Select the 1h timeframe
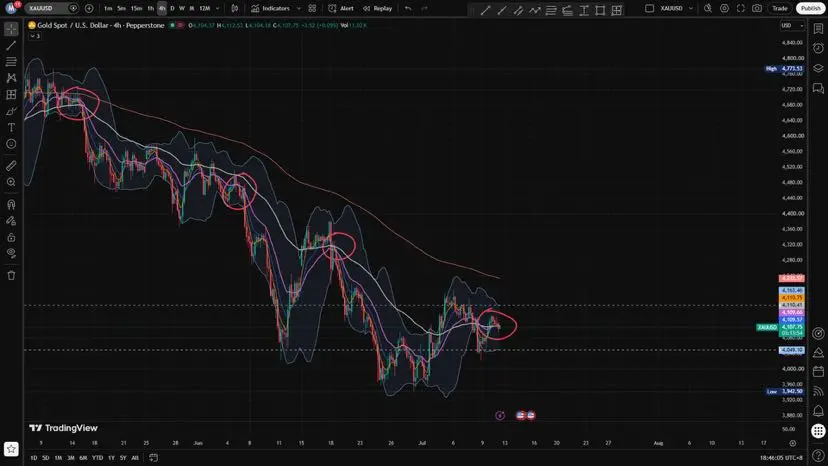This screenshot has width=828, height=466. pos(150,8)
